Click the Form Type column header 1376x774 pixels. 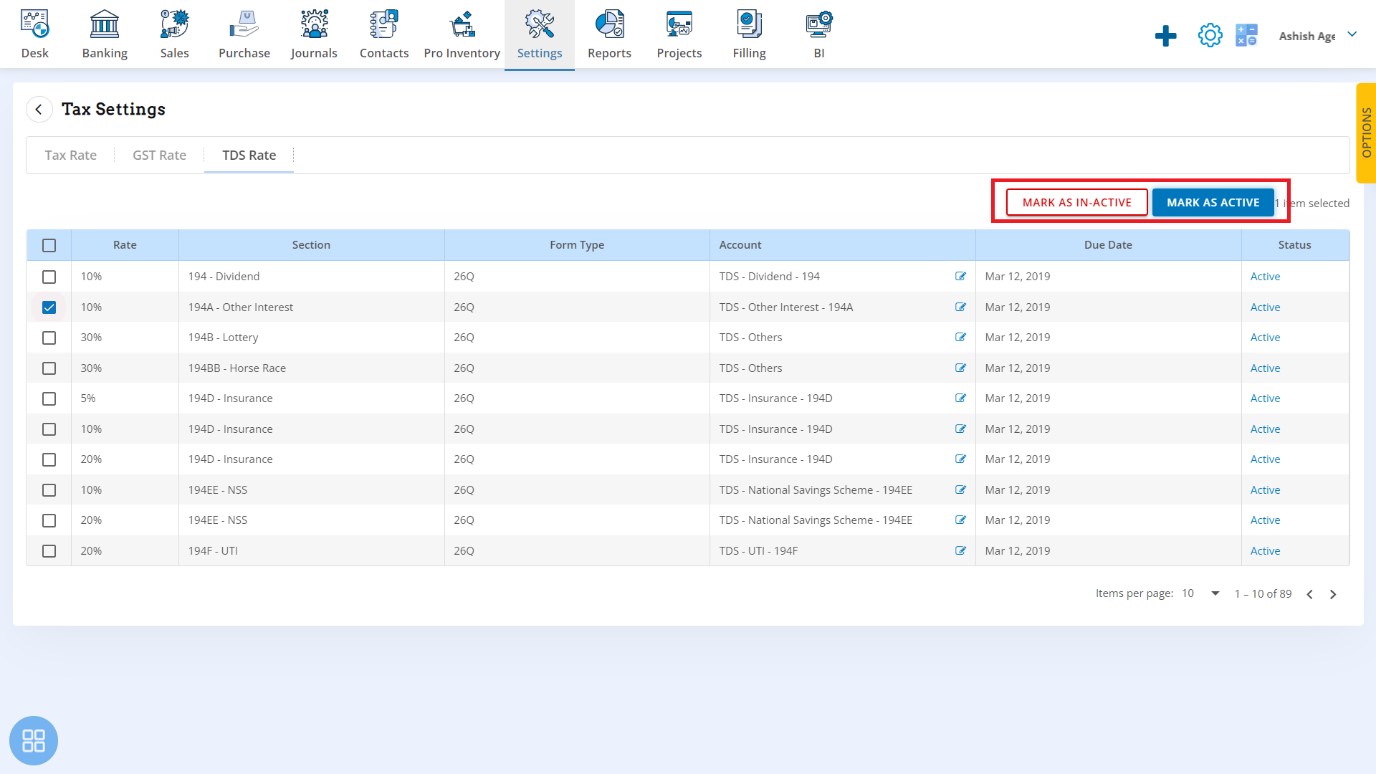tap(577, 245)
